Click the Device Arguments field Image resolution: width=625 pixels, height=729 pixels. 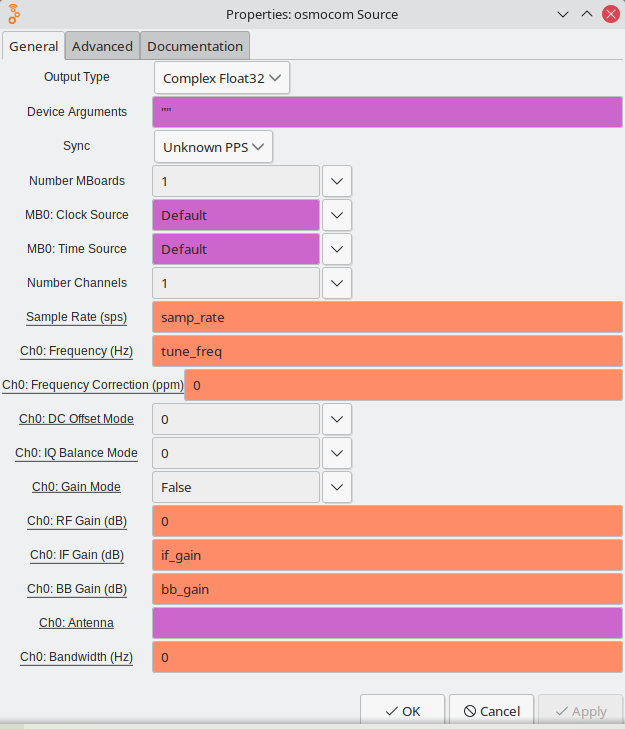pyautogui.click(x=387, y=112)
